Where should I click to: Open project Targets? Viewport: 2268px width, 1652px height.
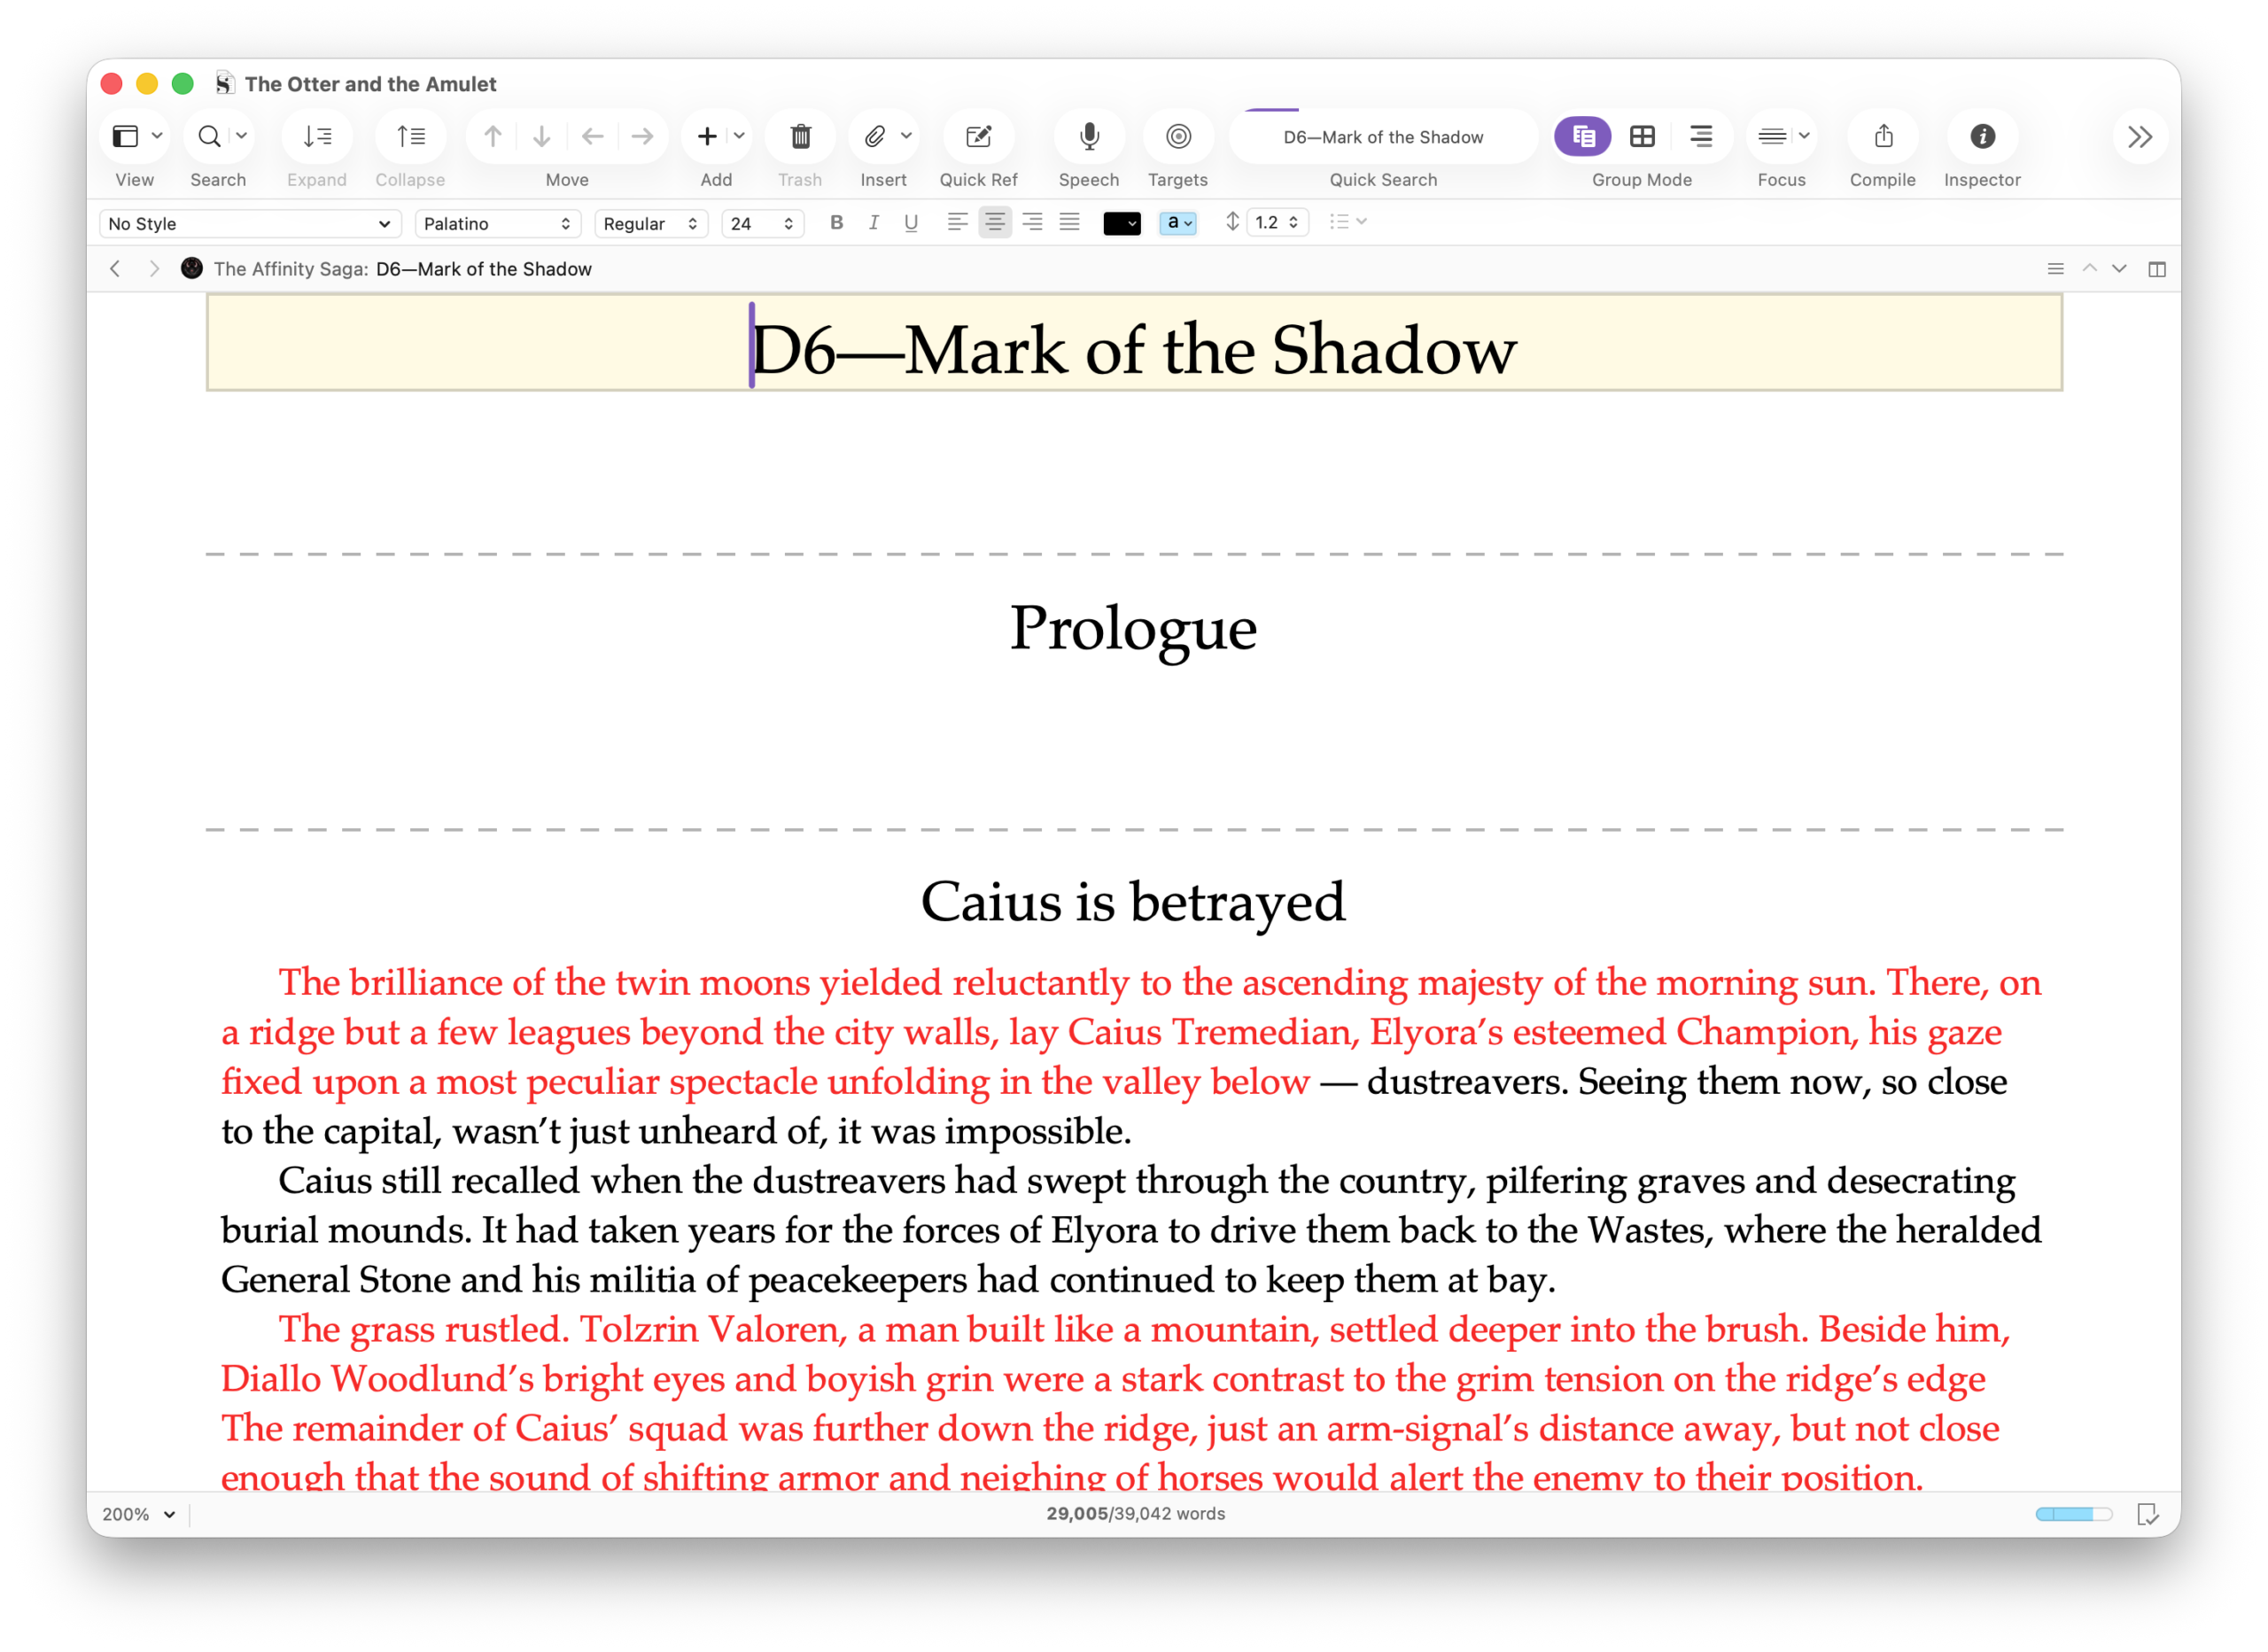pyautogui.click(x=1178, y=136)
